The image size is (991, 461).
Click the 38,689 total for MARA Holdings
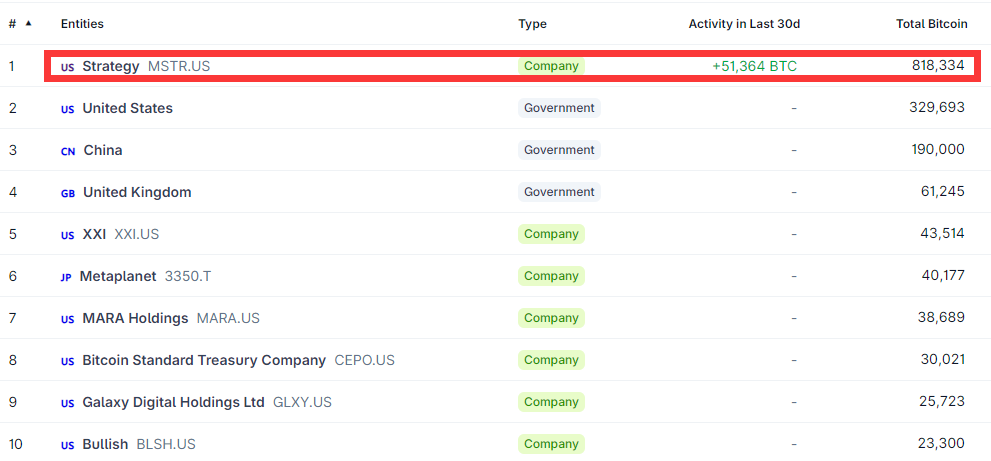(x=942, y=317)
